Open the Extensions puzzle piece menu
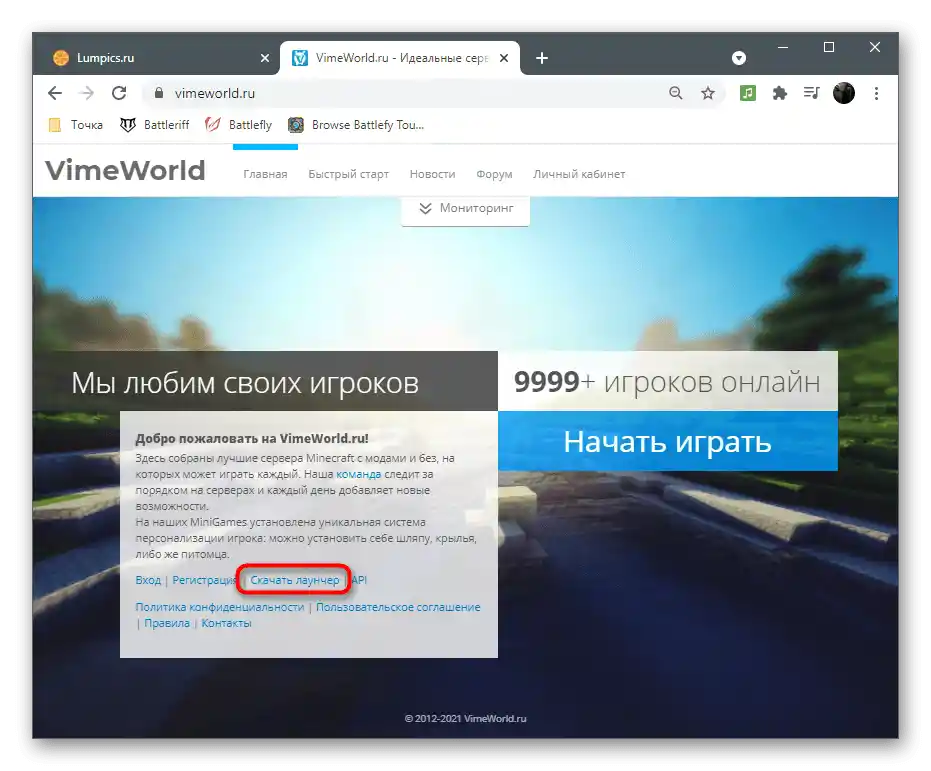This screenshot has width=931, height=771. [780, 93]
